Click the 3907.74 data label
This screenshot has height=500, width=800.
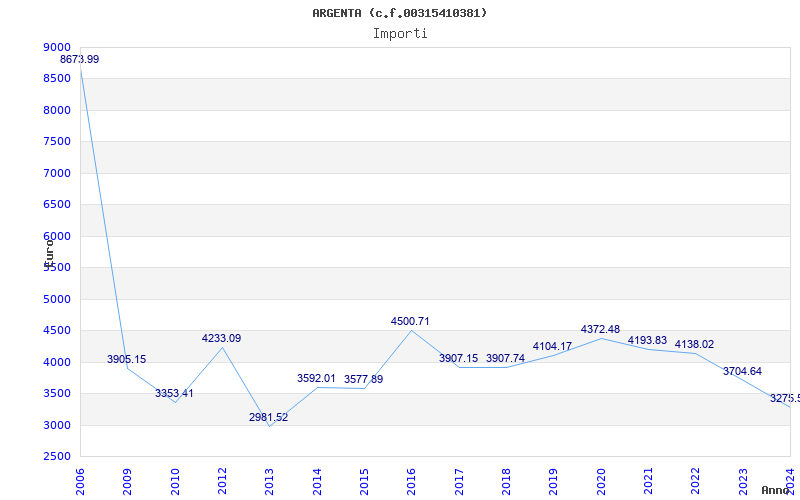pos(505,359)
